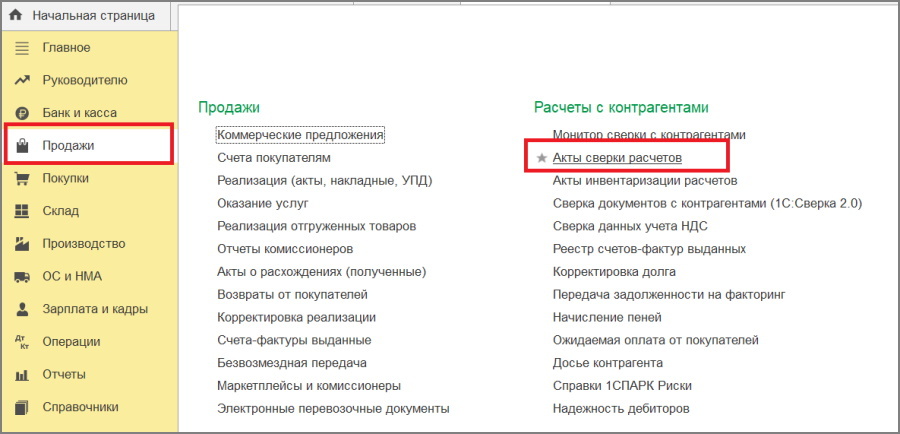Click the Банк и касса ruble coin icon
The height and width of the screenshot is (434, 900).
[x=22, y=113]
